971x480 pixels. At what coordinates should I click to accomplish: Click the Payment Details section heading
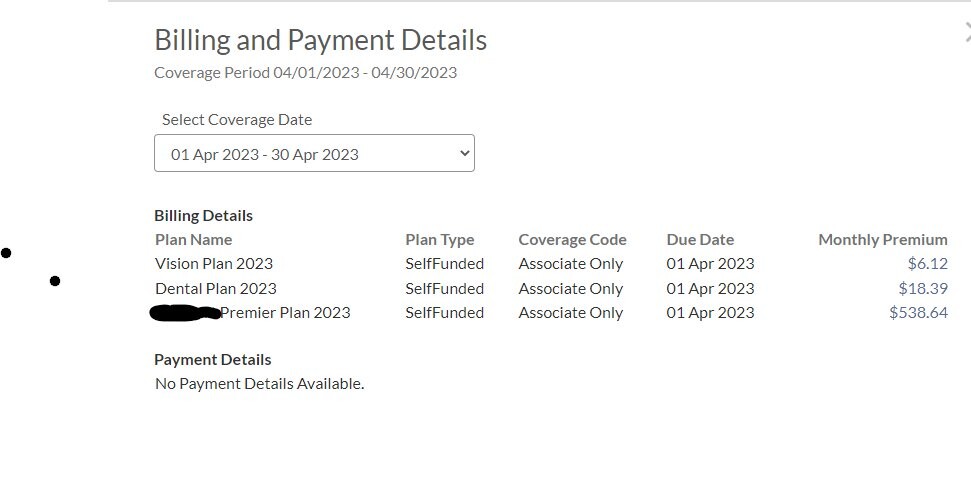212,359
